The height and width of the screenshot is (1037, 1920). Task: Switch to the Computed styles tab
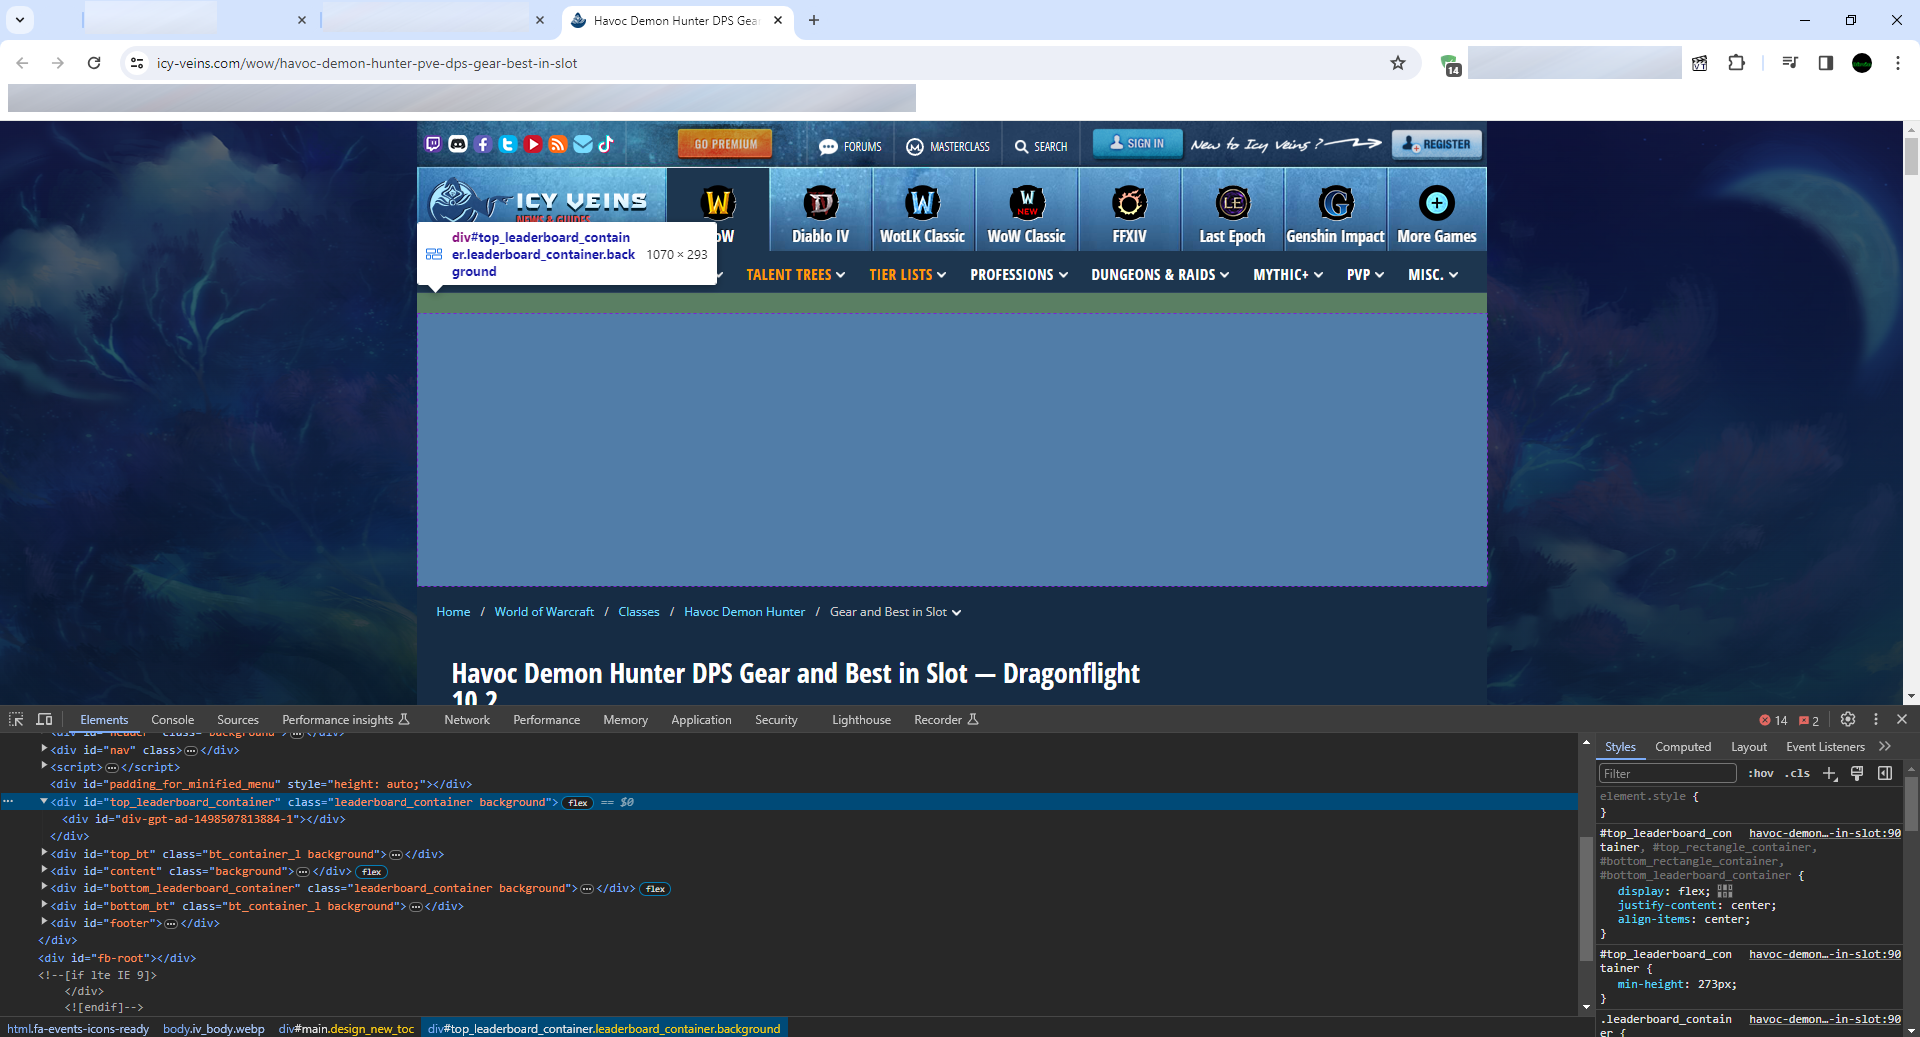pos(1682,747)
